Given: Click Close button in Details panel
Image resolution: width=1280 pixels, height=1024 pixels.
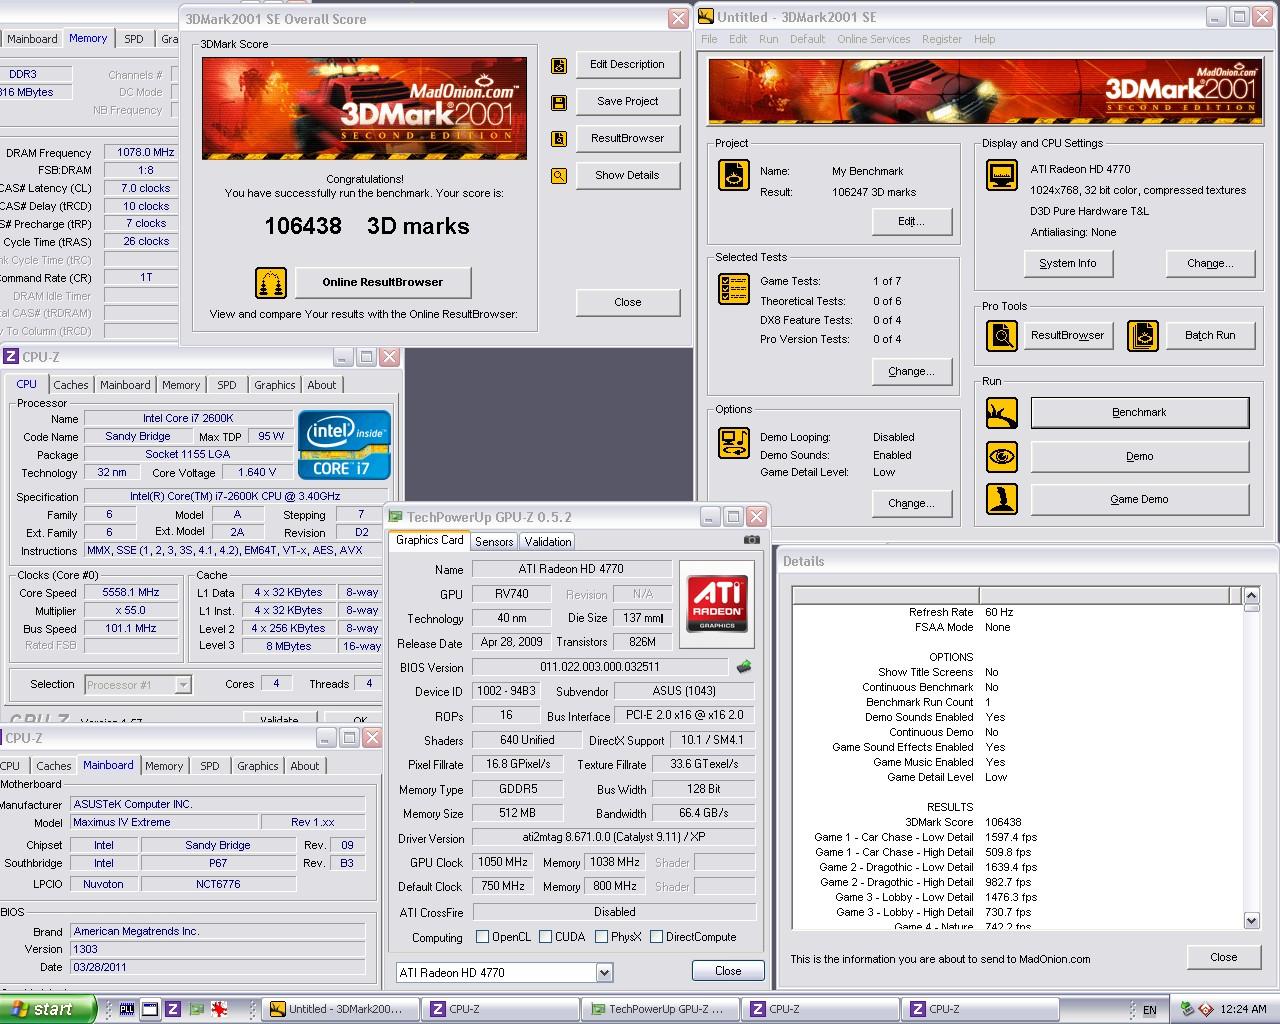Looking at the screenshot, I should (1223, 957).
